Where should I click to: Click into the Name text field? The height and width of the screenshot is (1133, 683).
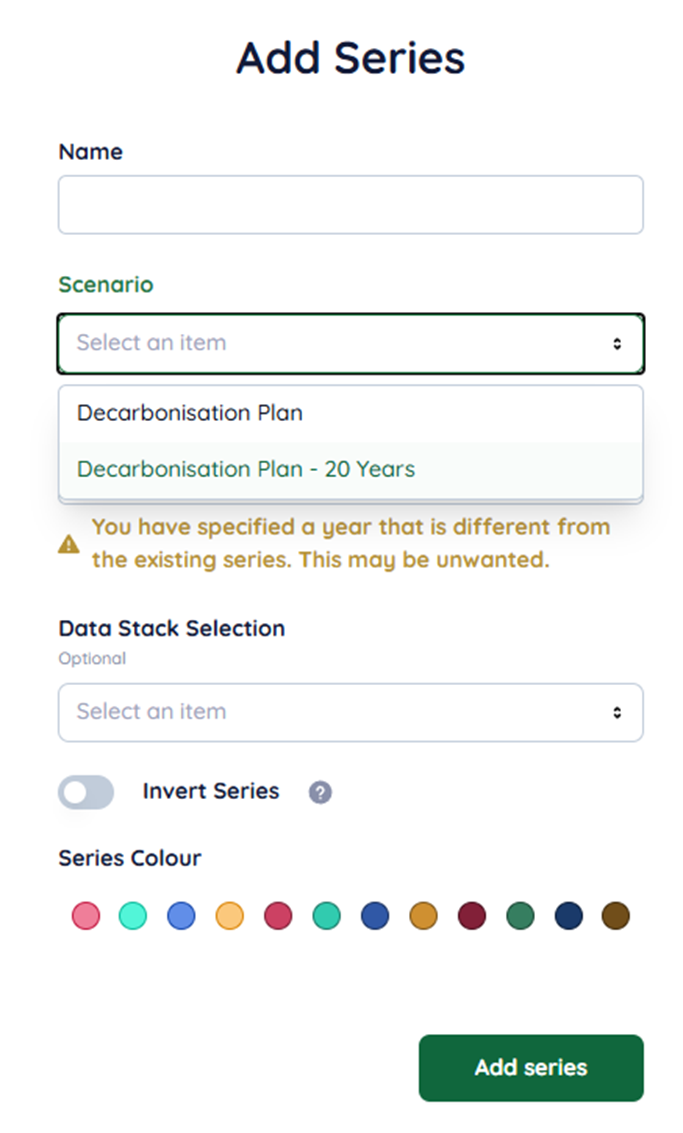pos(350,205)
